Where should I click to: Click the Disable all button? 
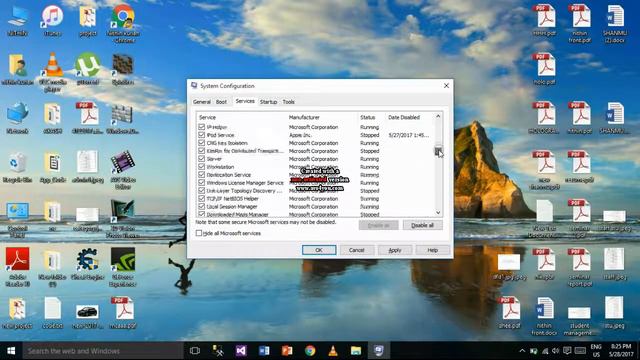[422, 225]
